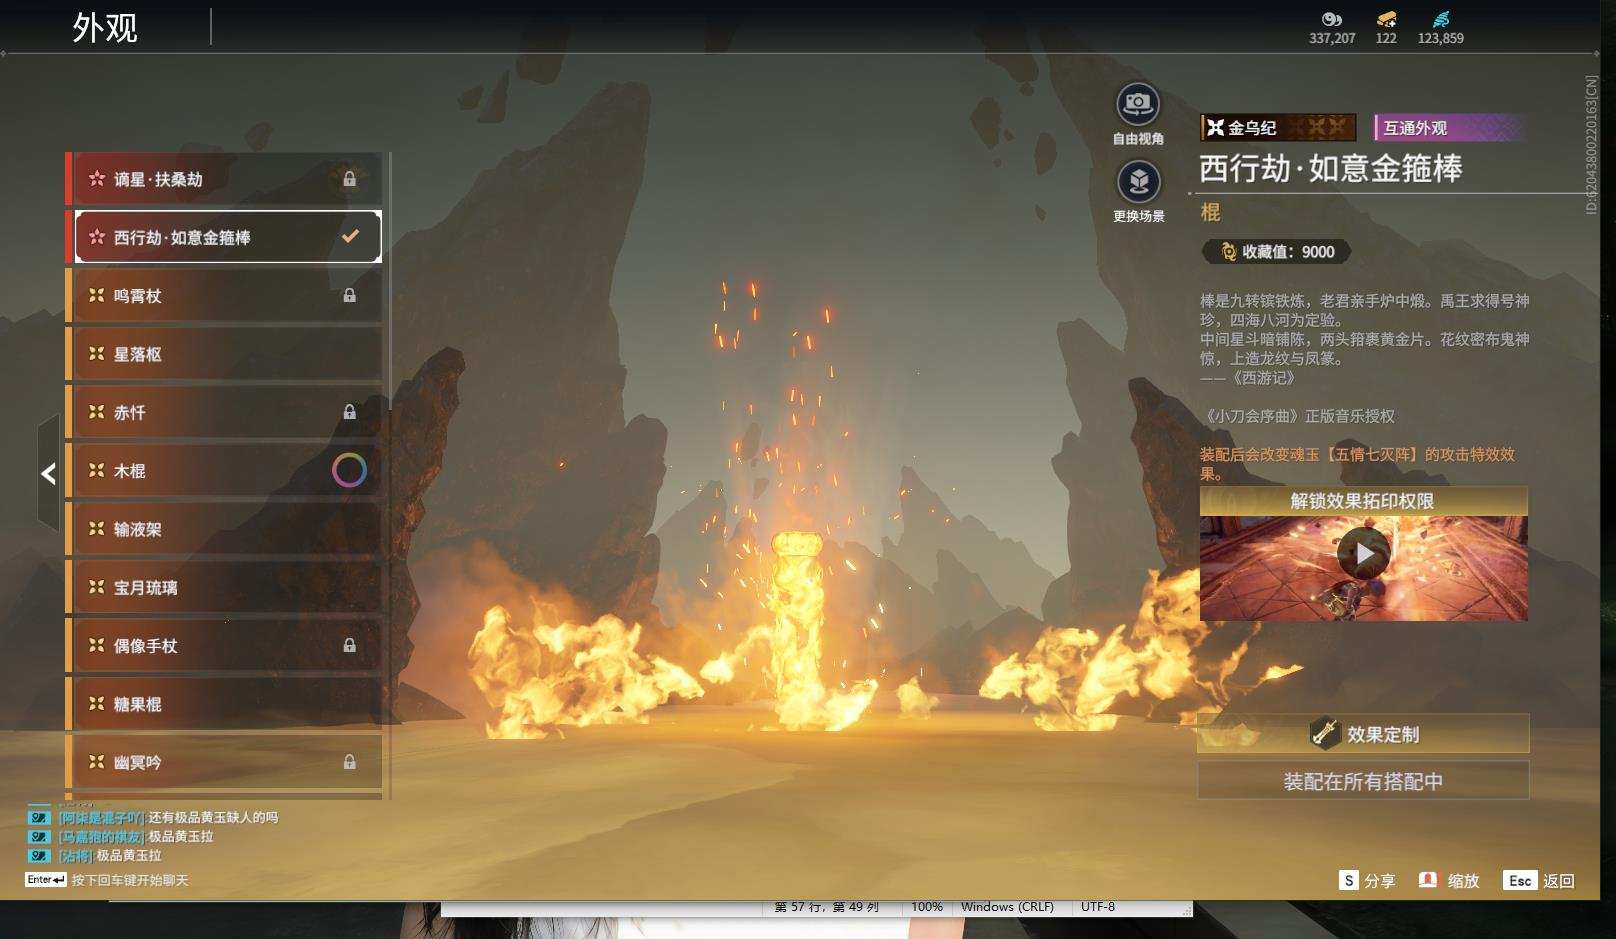This screenshot has height=939, width=1616.
Task: Click the Esc 返回 back button
Action: pos(1539,880)
